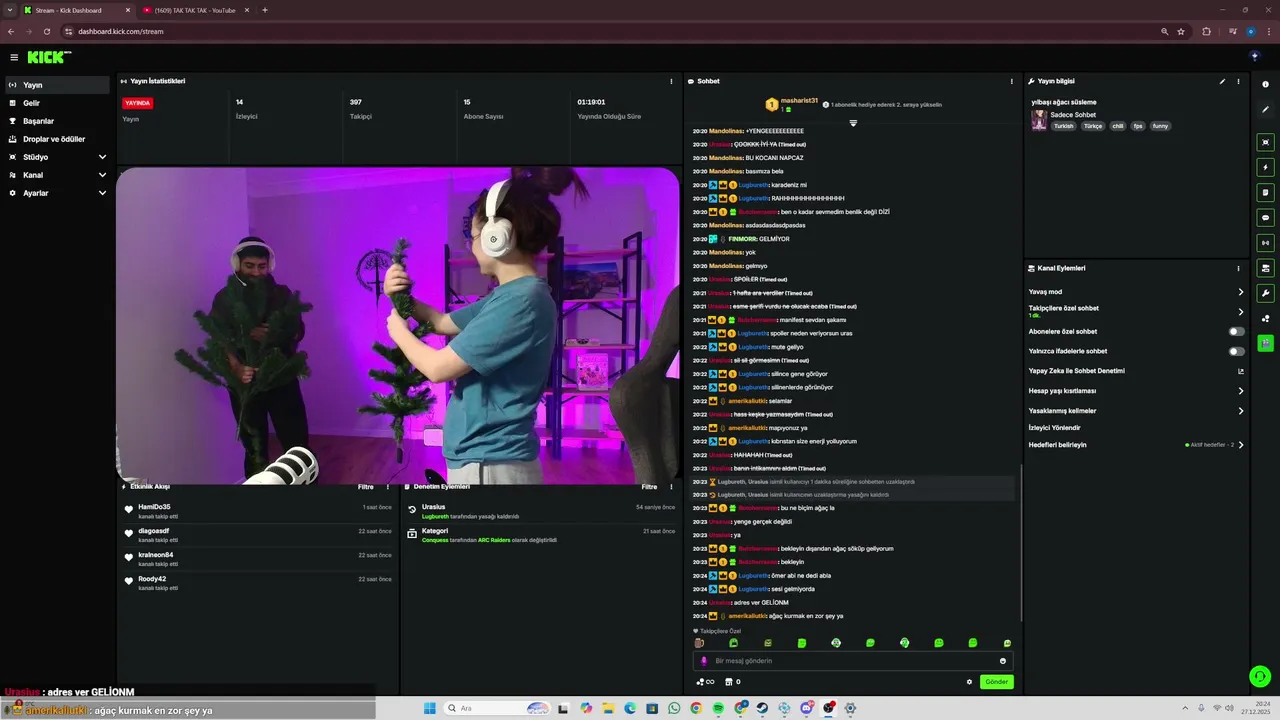This screenshot has width=1280, height=720.
Task: Open the Gelir page in the sidebar
Action: [57, 103]
